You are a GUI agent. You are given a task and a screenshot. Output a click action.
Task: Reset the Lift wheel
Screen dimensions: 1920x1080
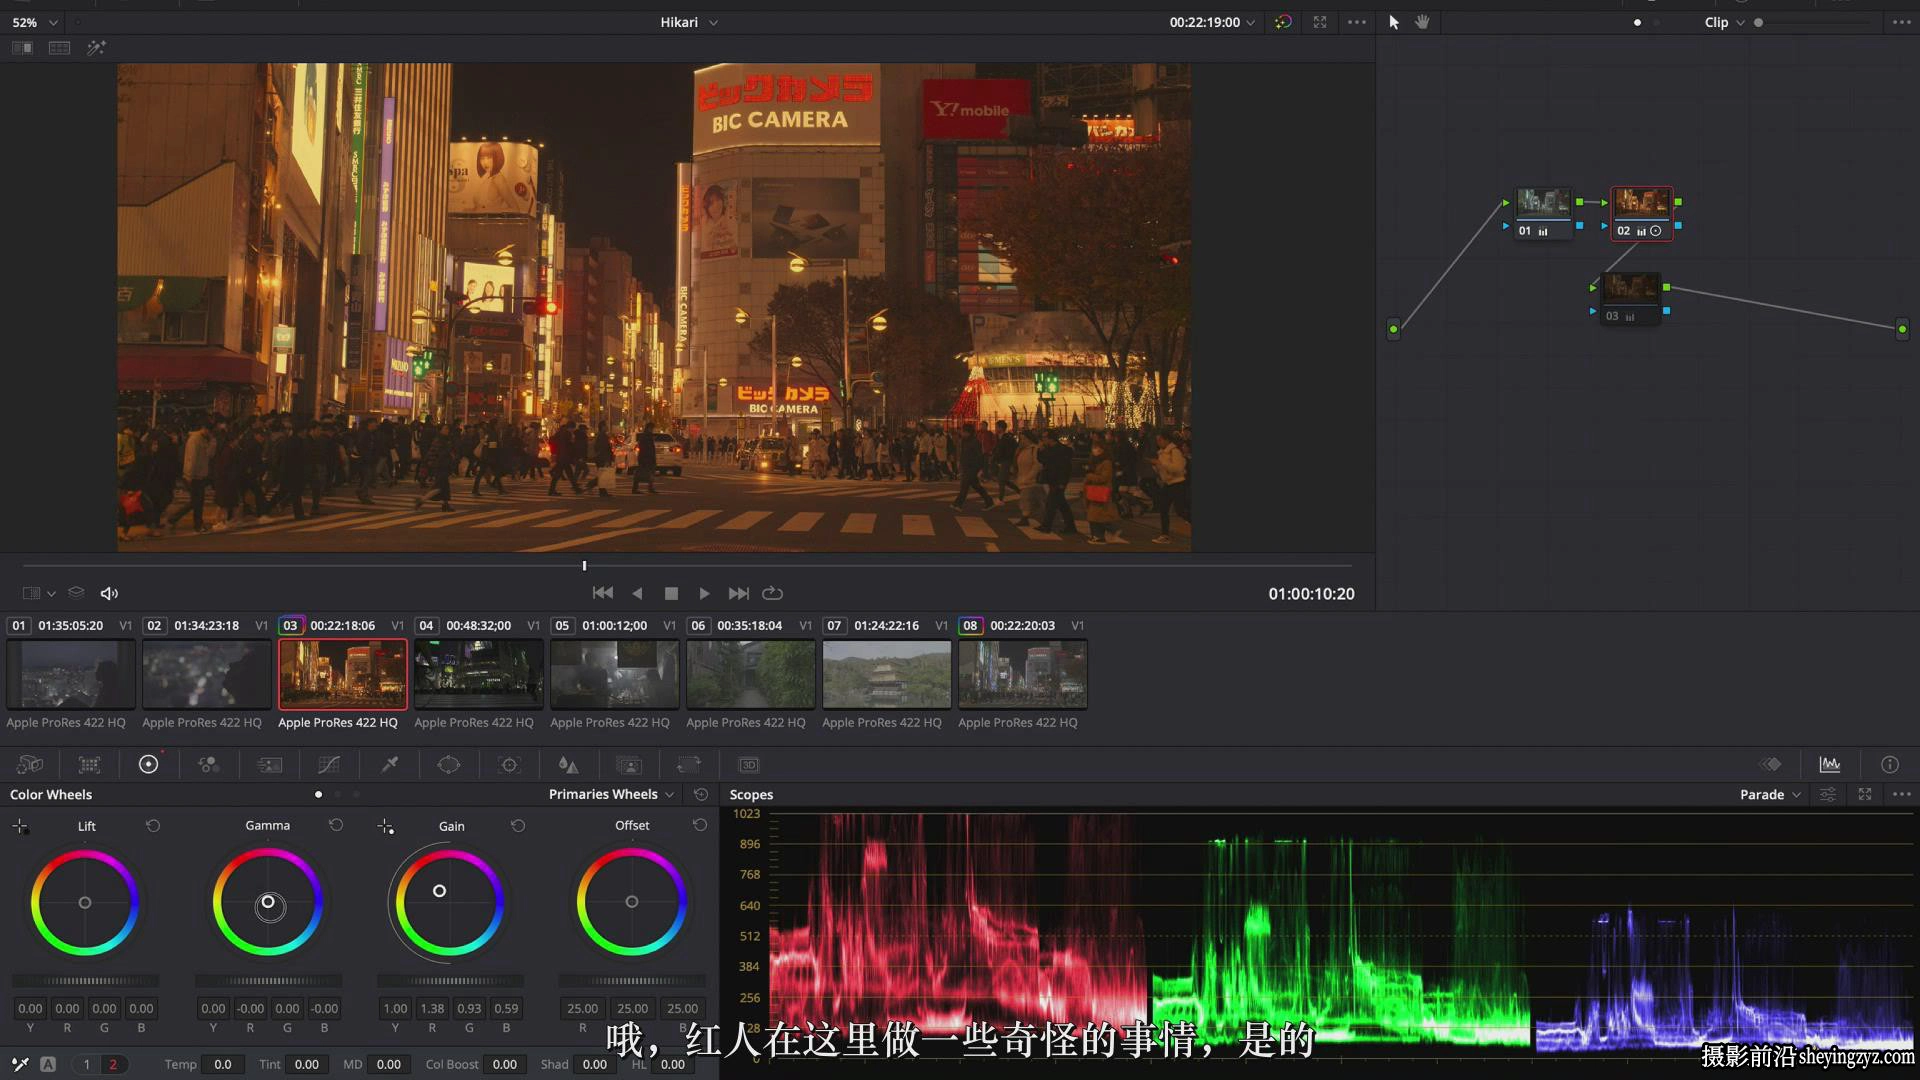pyautogui.click(x=153, y=826)
